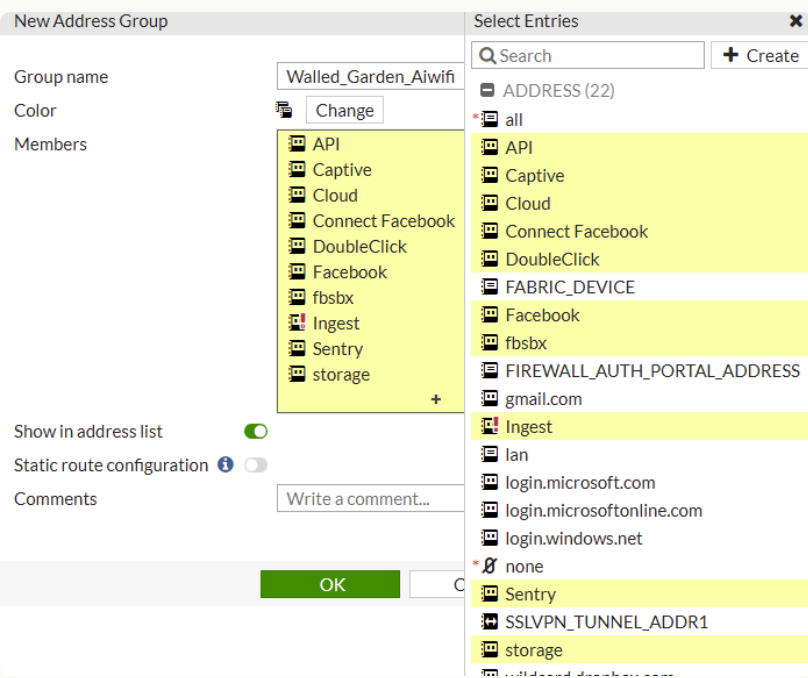808x678 pixels.
Task: Enable Static route configuration toggle
Action: (x=256, y=465)
